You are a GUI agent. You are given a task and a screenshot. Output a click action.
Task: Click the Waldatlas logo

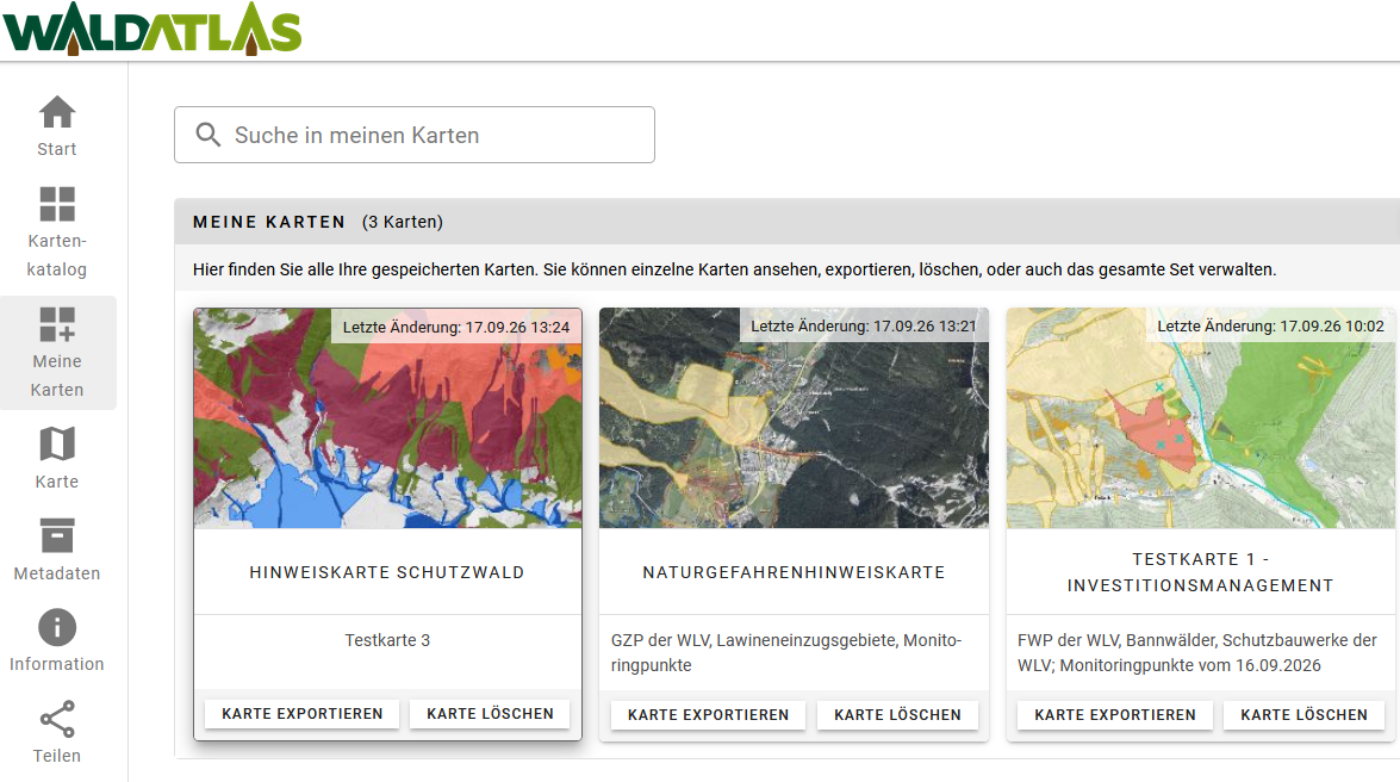(x=152, y=30)
